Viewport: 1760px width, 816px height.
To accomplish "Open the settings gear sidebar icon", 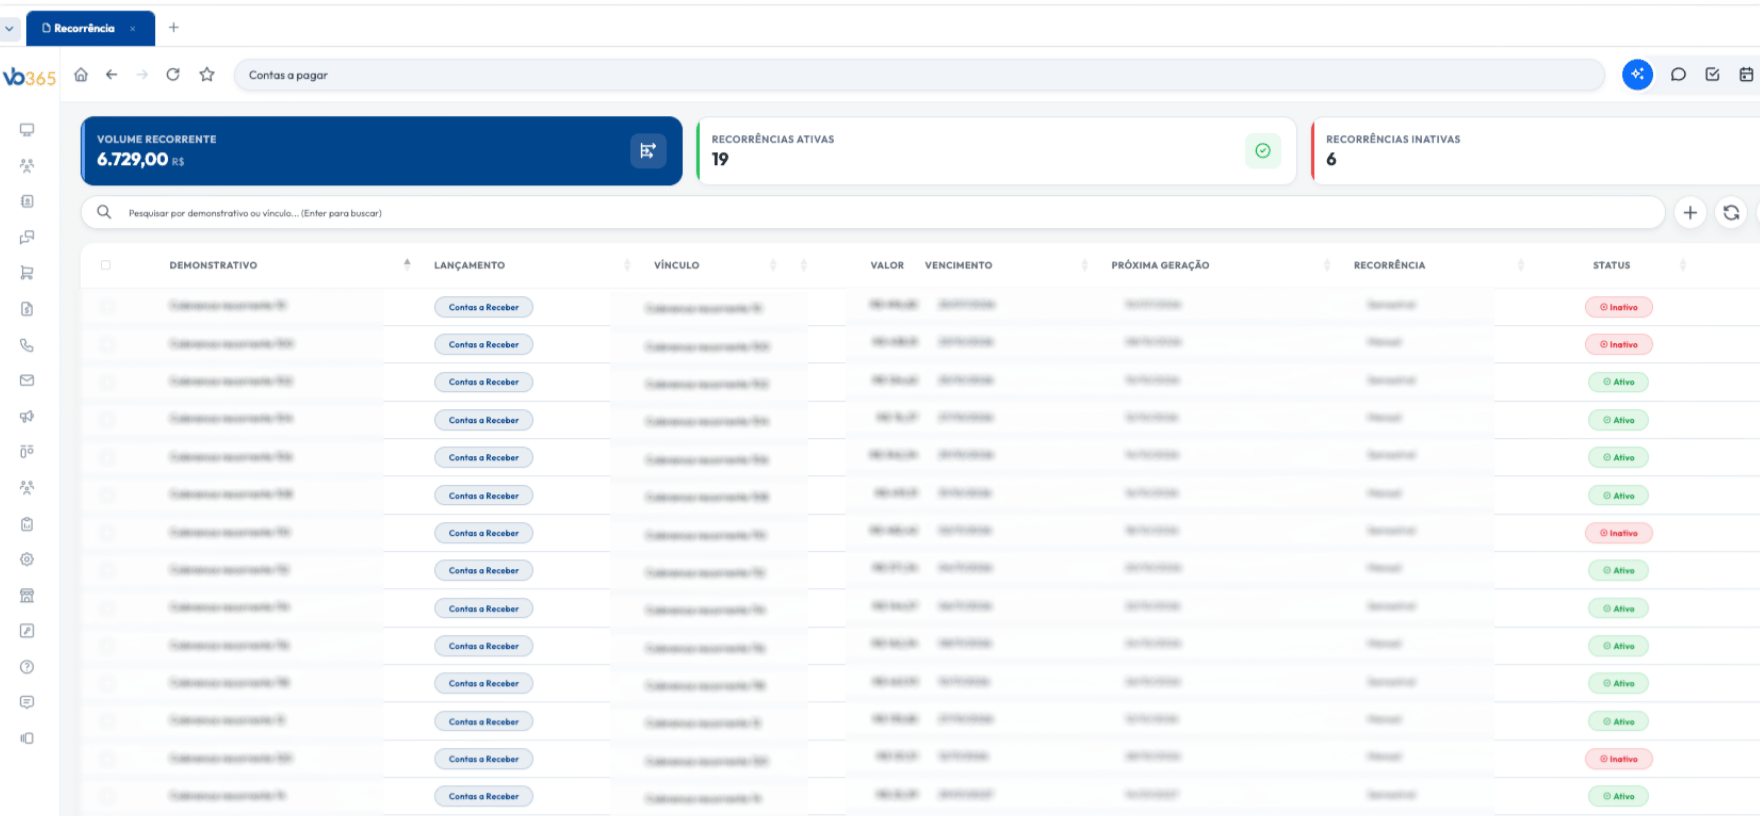I will 27,560.
